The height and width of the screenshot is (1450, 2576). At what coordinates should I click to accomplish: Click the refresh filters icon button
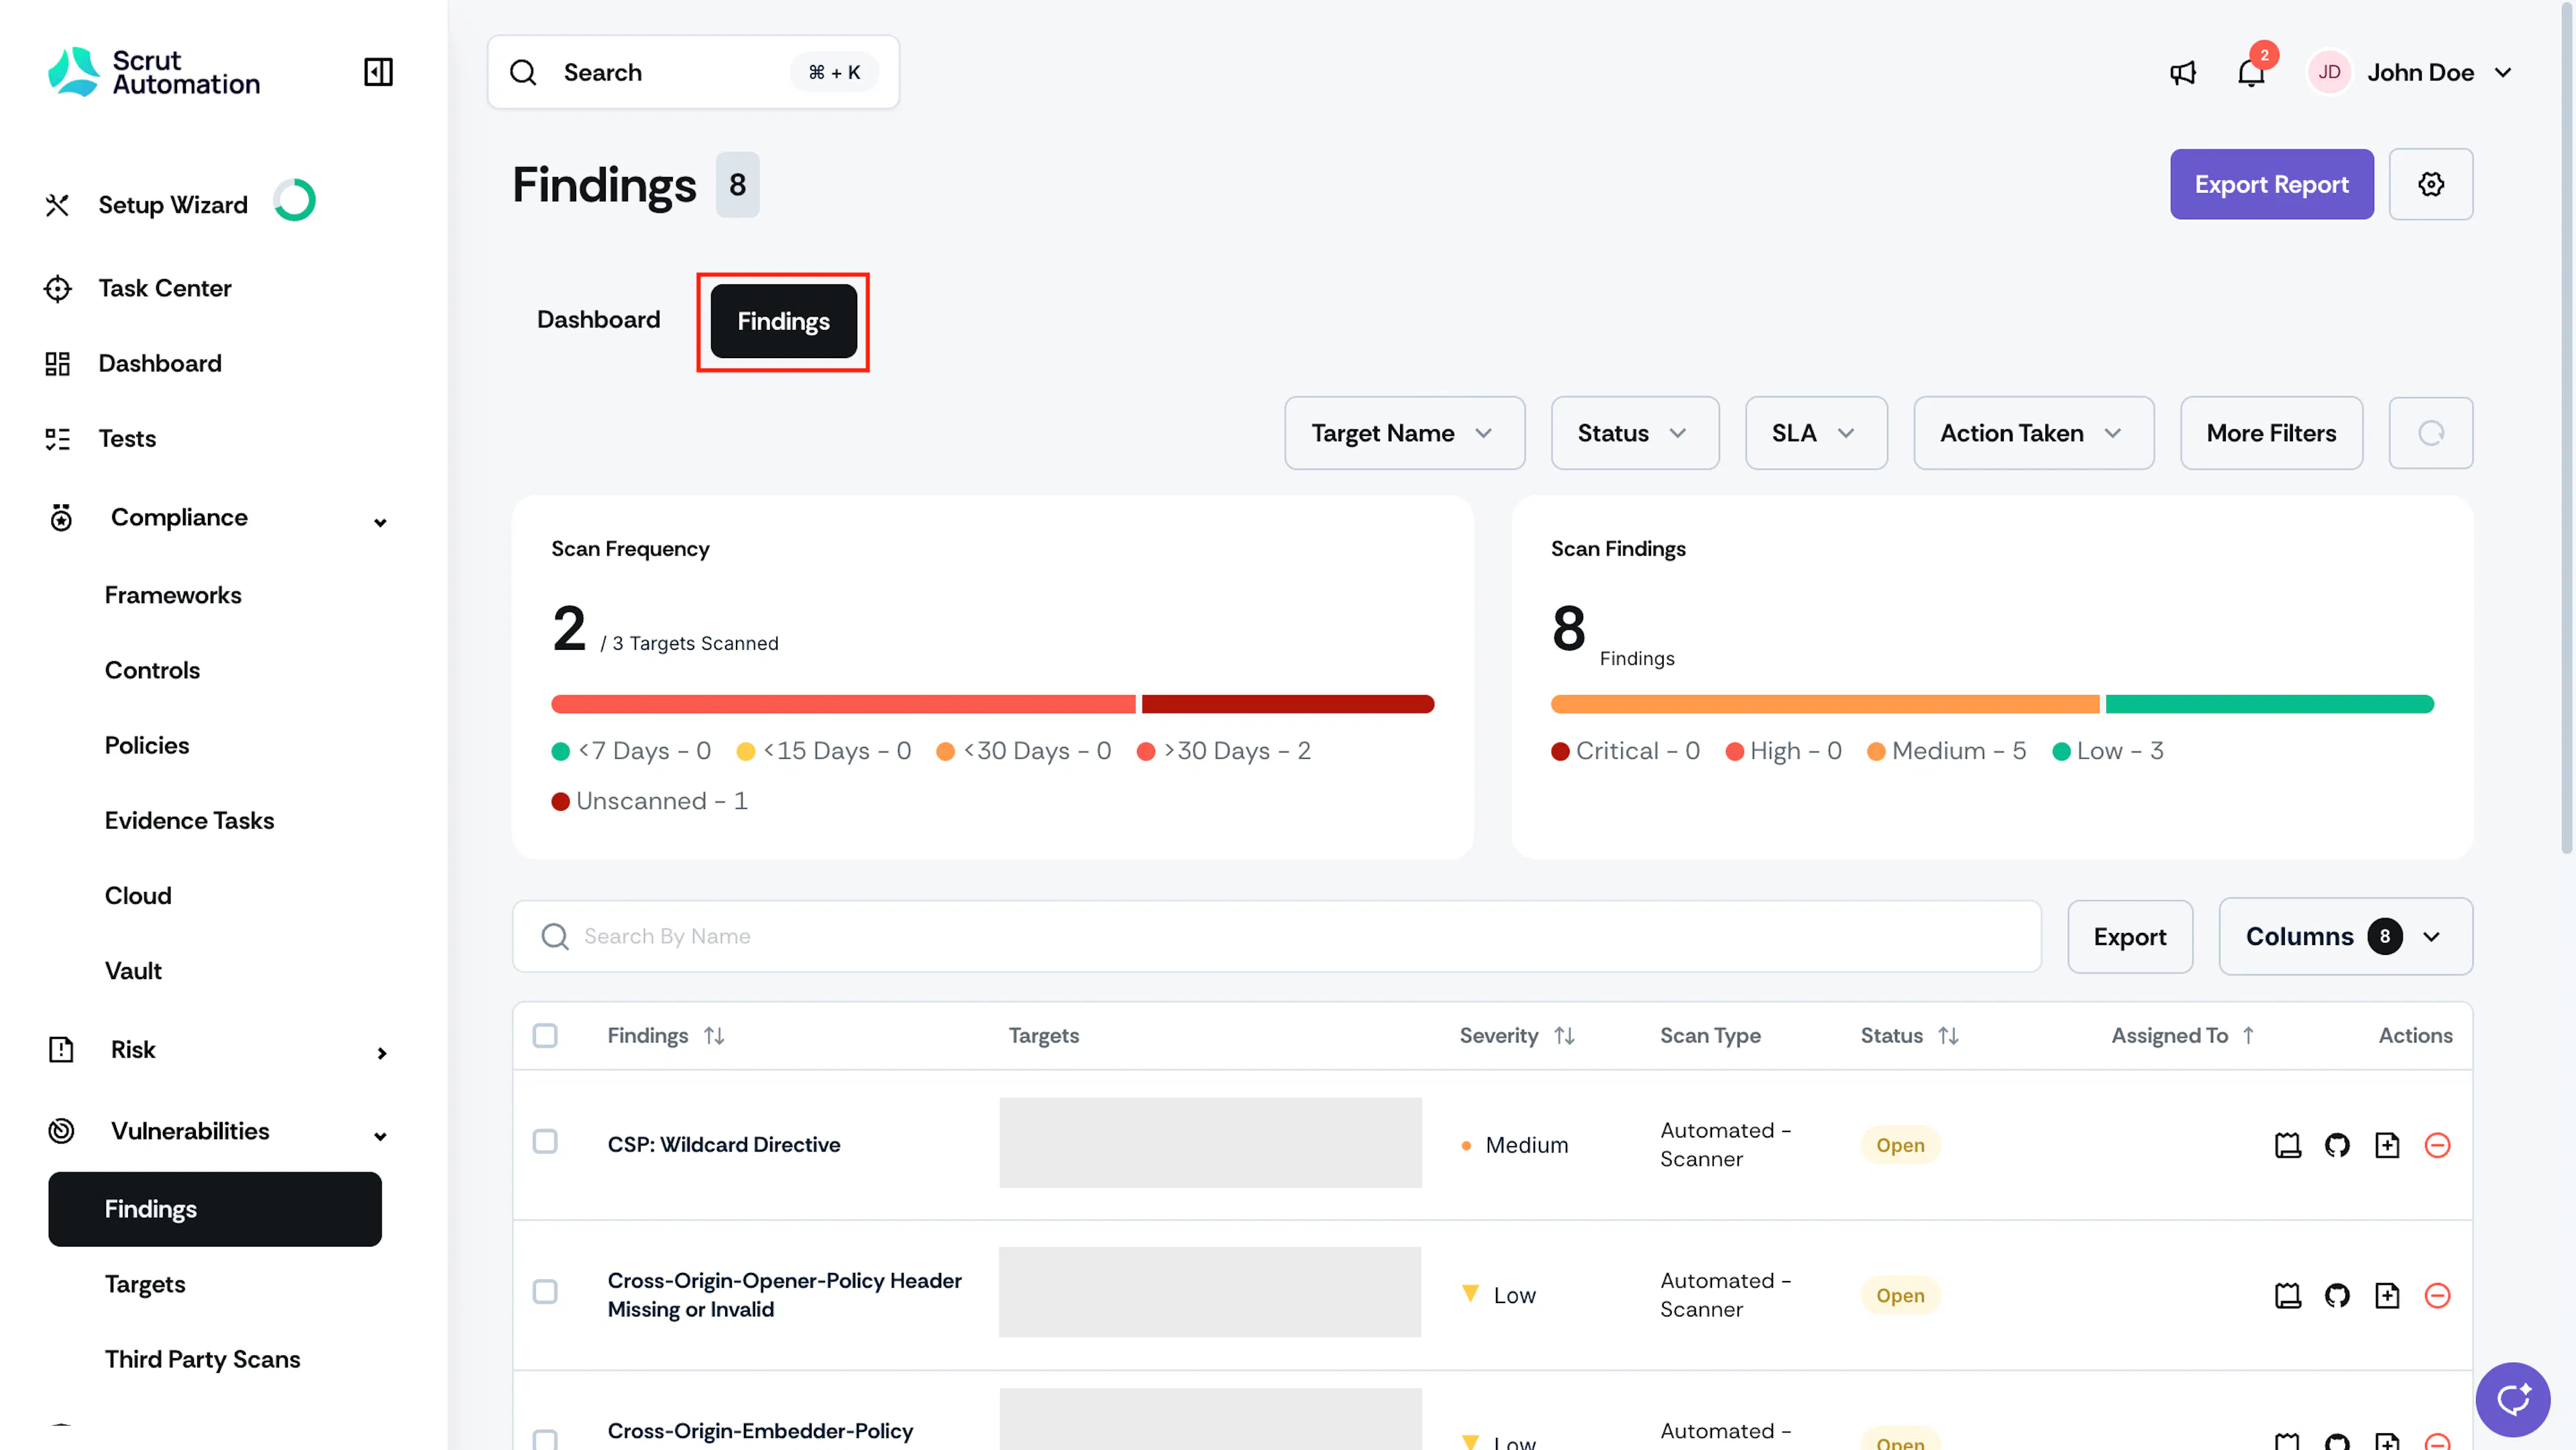coord(2431,433)
